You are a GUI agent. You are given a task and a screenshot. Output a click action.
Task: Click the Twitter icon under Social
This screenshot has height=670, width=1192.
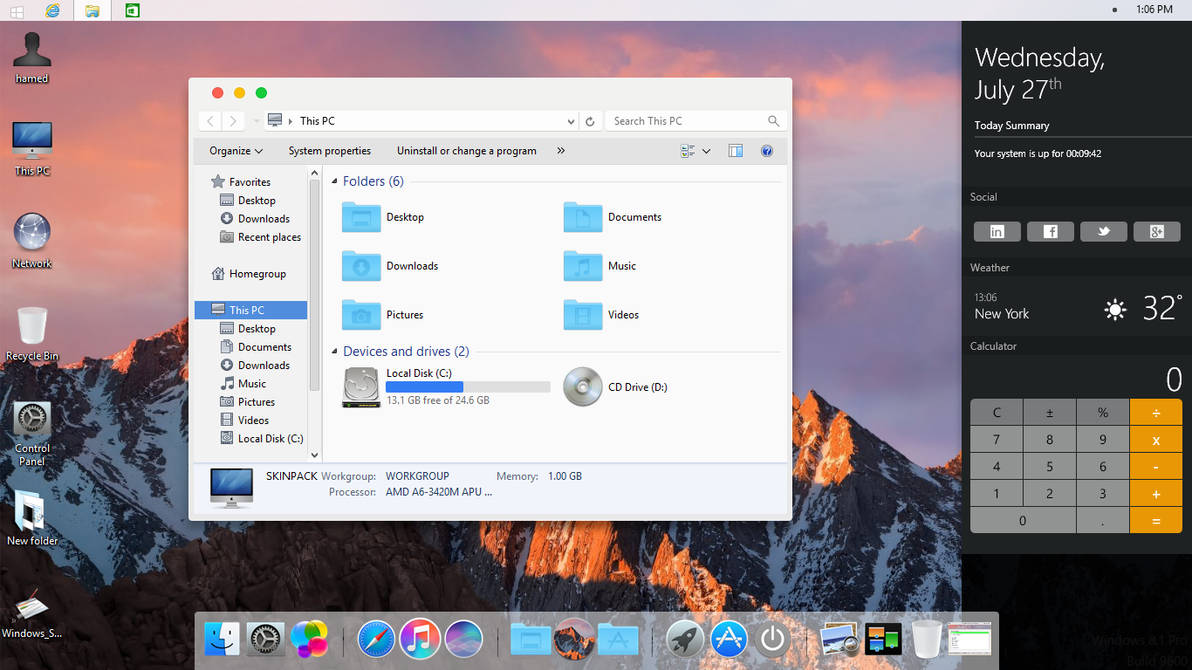[x=1103, y=231]
